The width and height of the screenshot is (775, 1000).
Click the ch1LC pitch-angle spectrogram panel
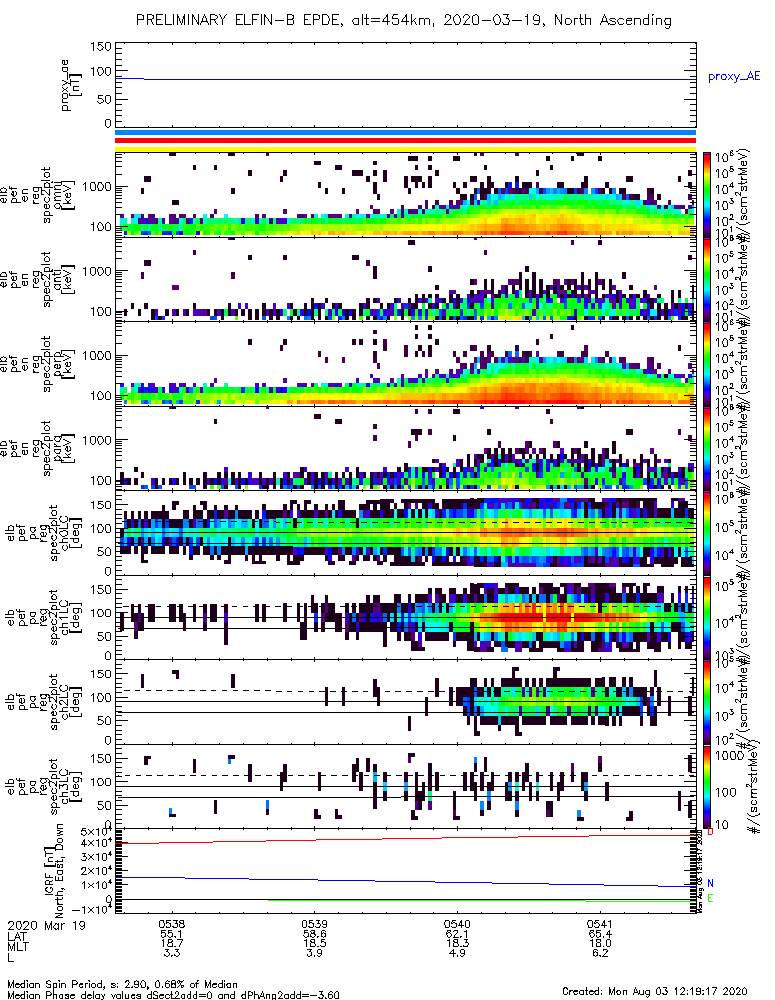click(x=405, y=617)
